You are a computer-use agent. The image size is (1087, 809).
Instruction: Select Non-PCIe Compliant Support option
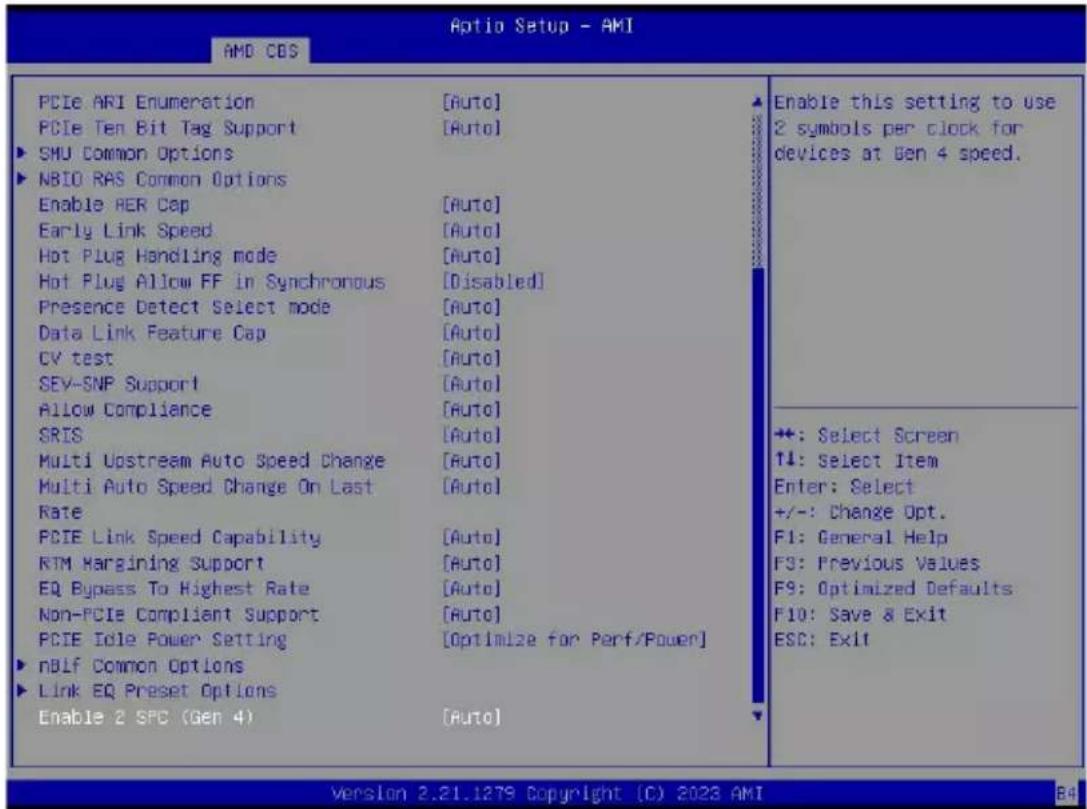[179, 614]
